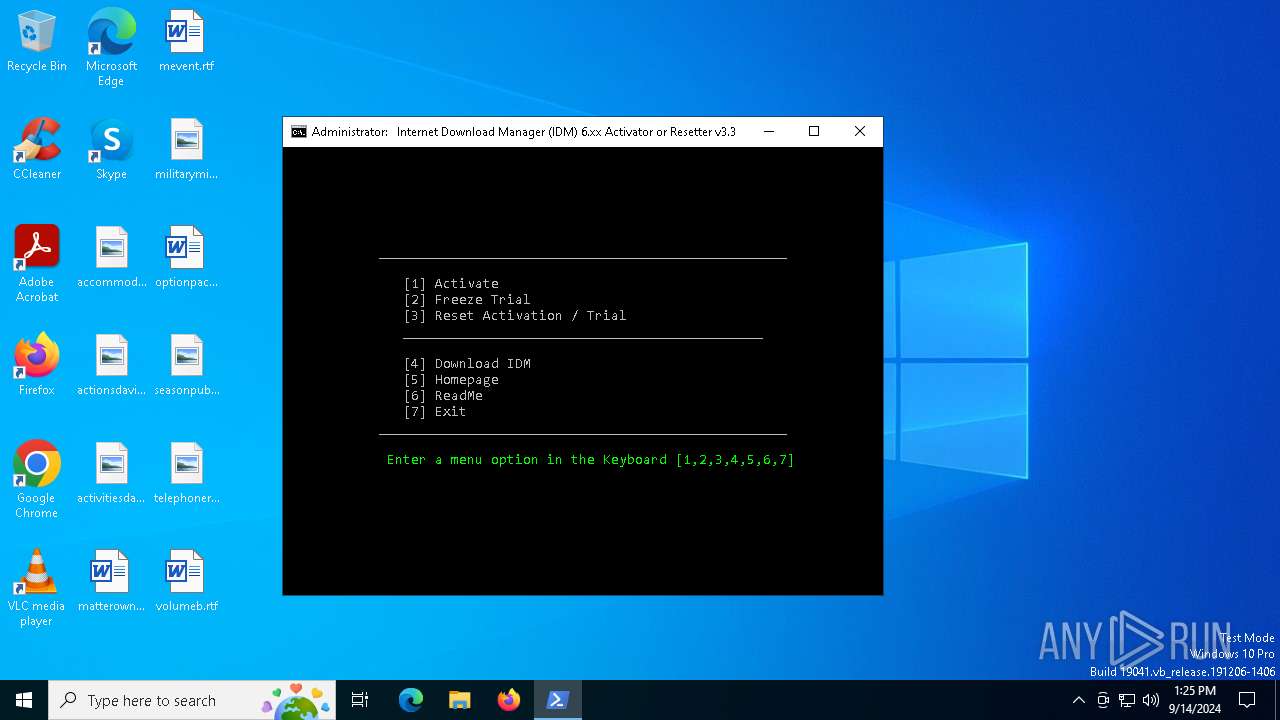The width and height of the screenshot is (1280, 720).
Task: Select the mevent.rtf desktop file
Action: 186,41
